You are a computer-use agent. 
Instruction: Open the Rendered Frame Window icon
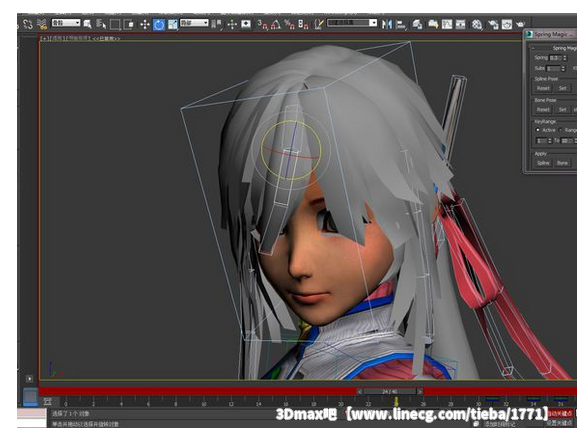pyautogui.click(x=507, y=25)
